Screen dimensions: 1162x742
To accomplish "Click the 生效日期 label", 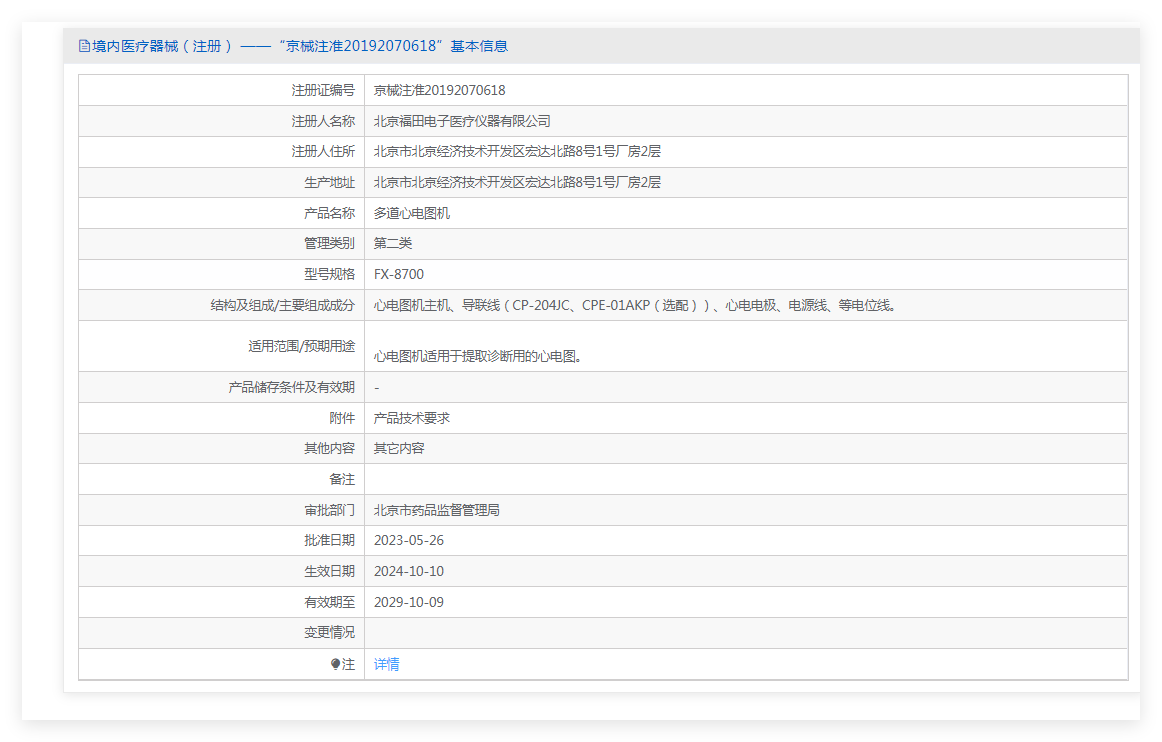I will (x=330, y=572).
